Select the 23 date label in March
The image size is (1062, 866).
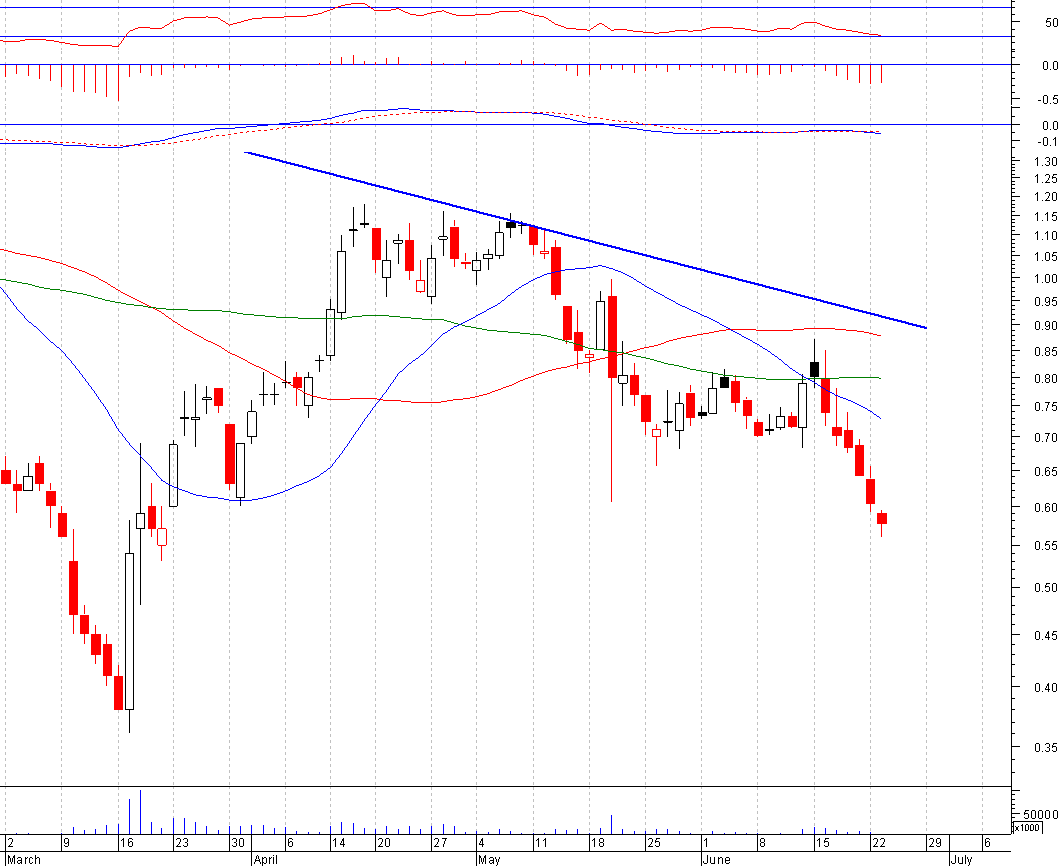click(182, 843)
